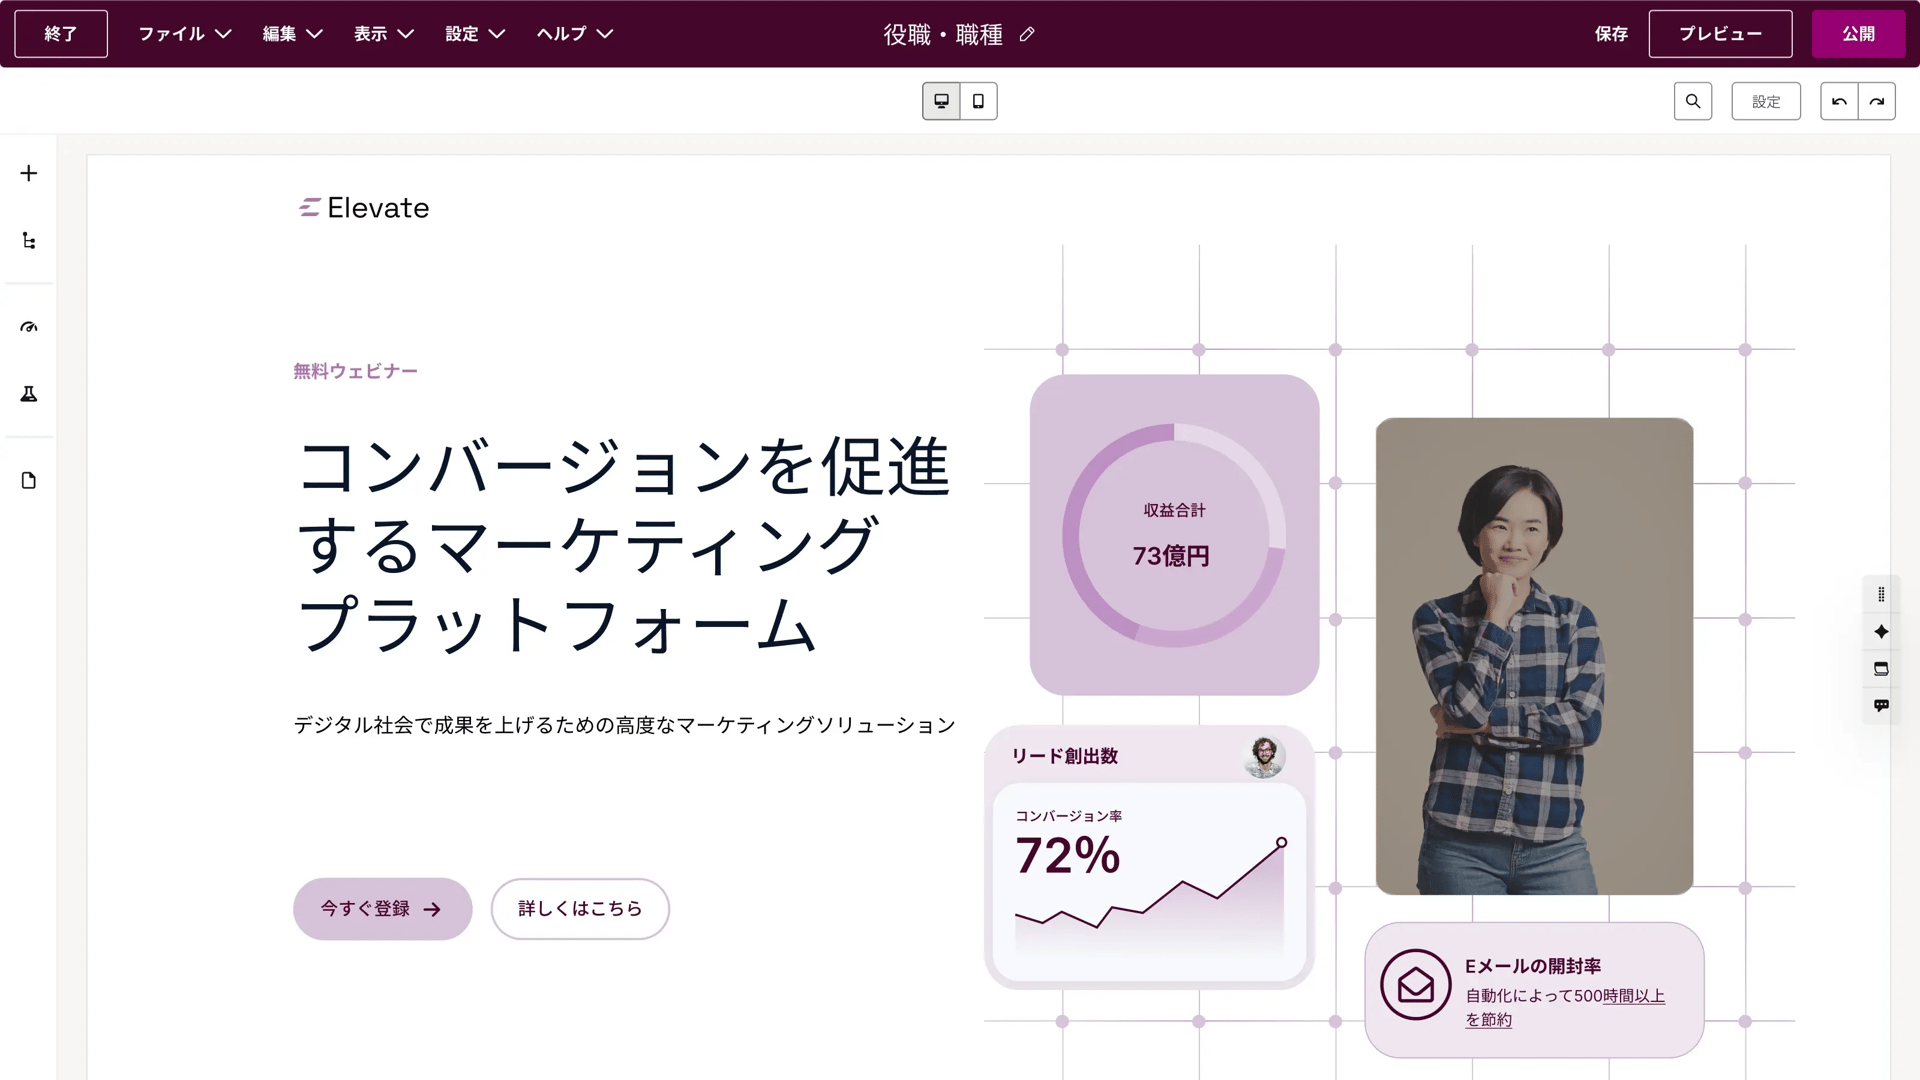This screenshot has height=1080, width=1920.
Task: Open the optimize gauge icon
Action: pos(29,327)
